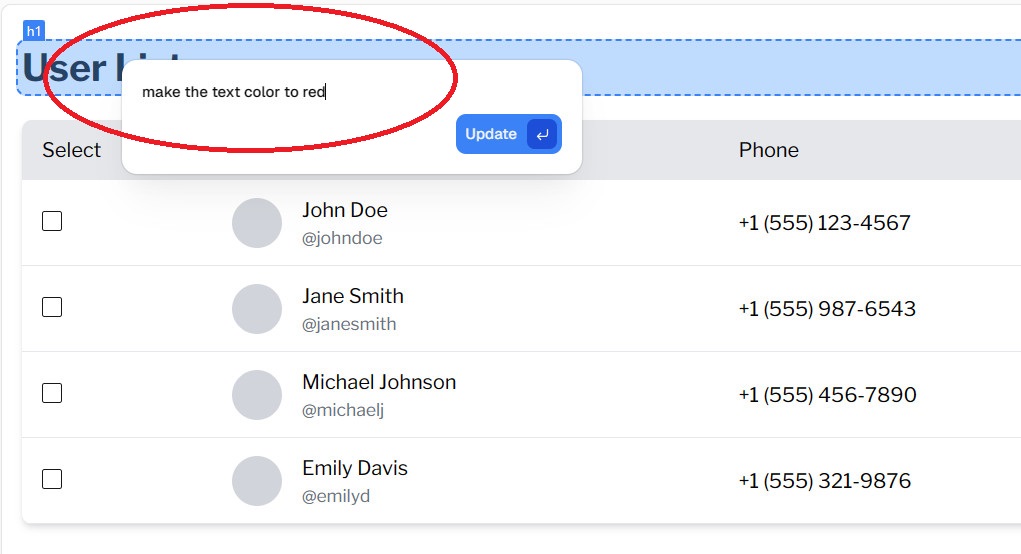This screenshot has width=1021, height=554.
Task: Click the h1 element tag badge
Action: [x=34, y=31]
